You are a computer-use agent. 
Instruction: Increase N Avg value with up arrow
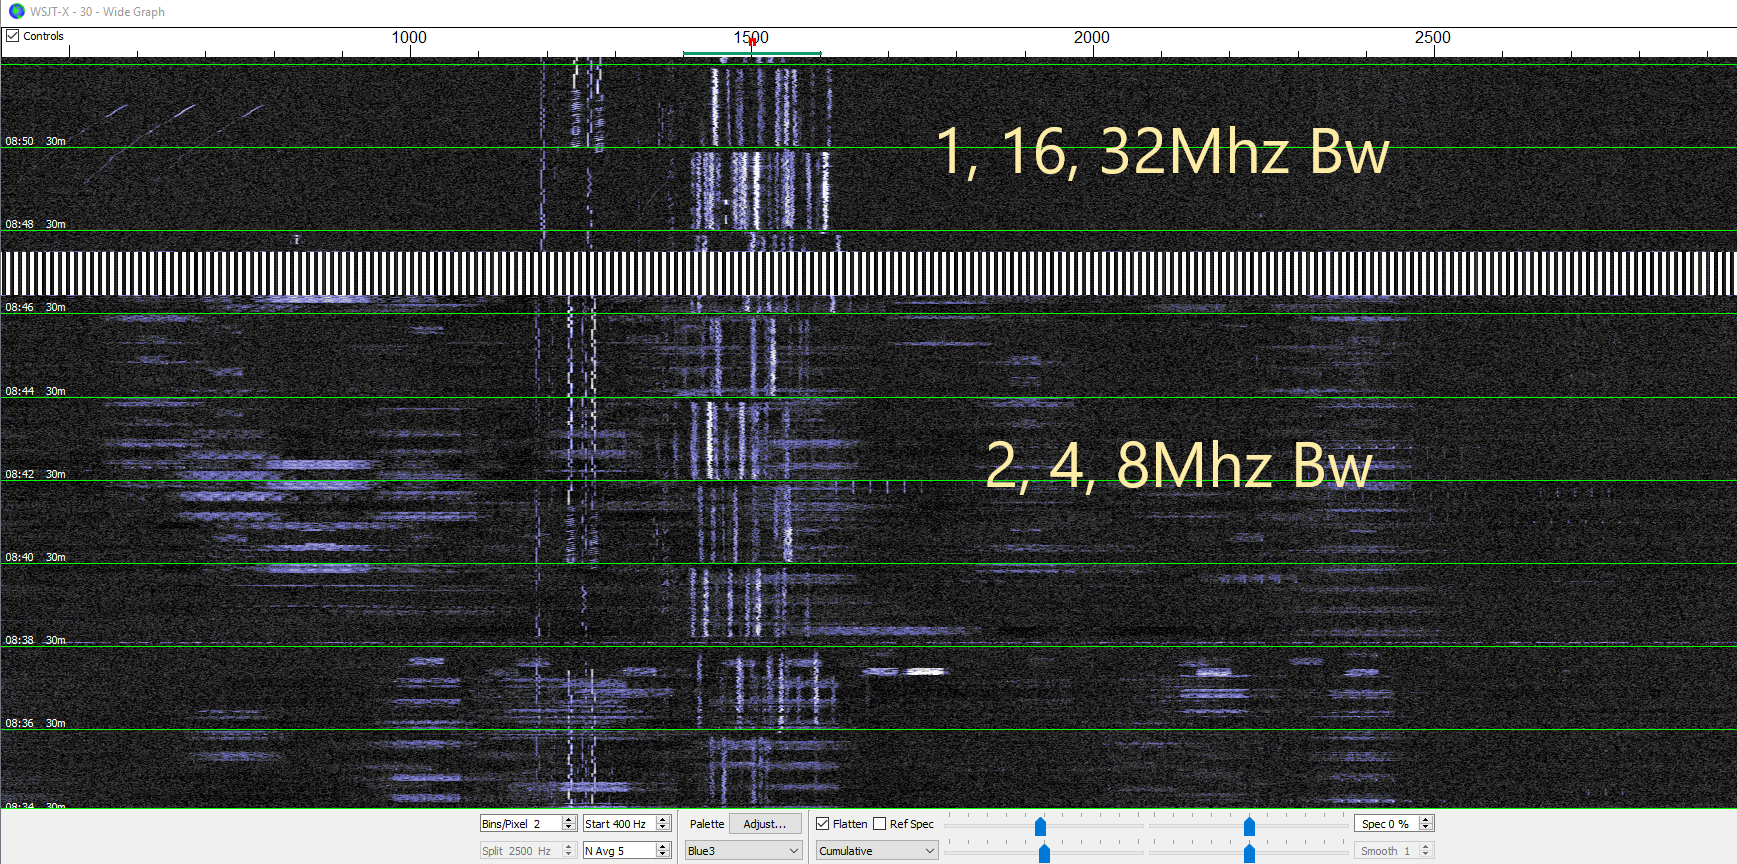663,846
